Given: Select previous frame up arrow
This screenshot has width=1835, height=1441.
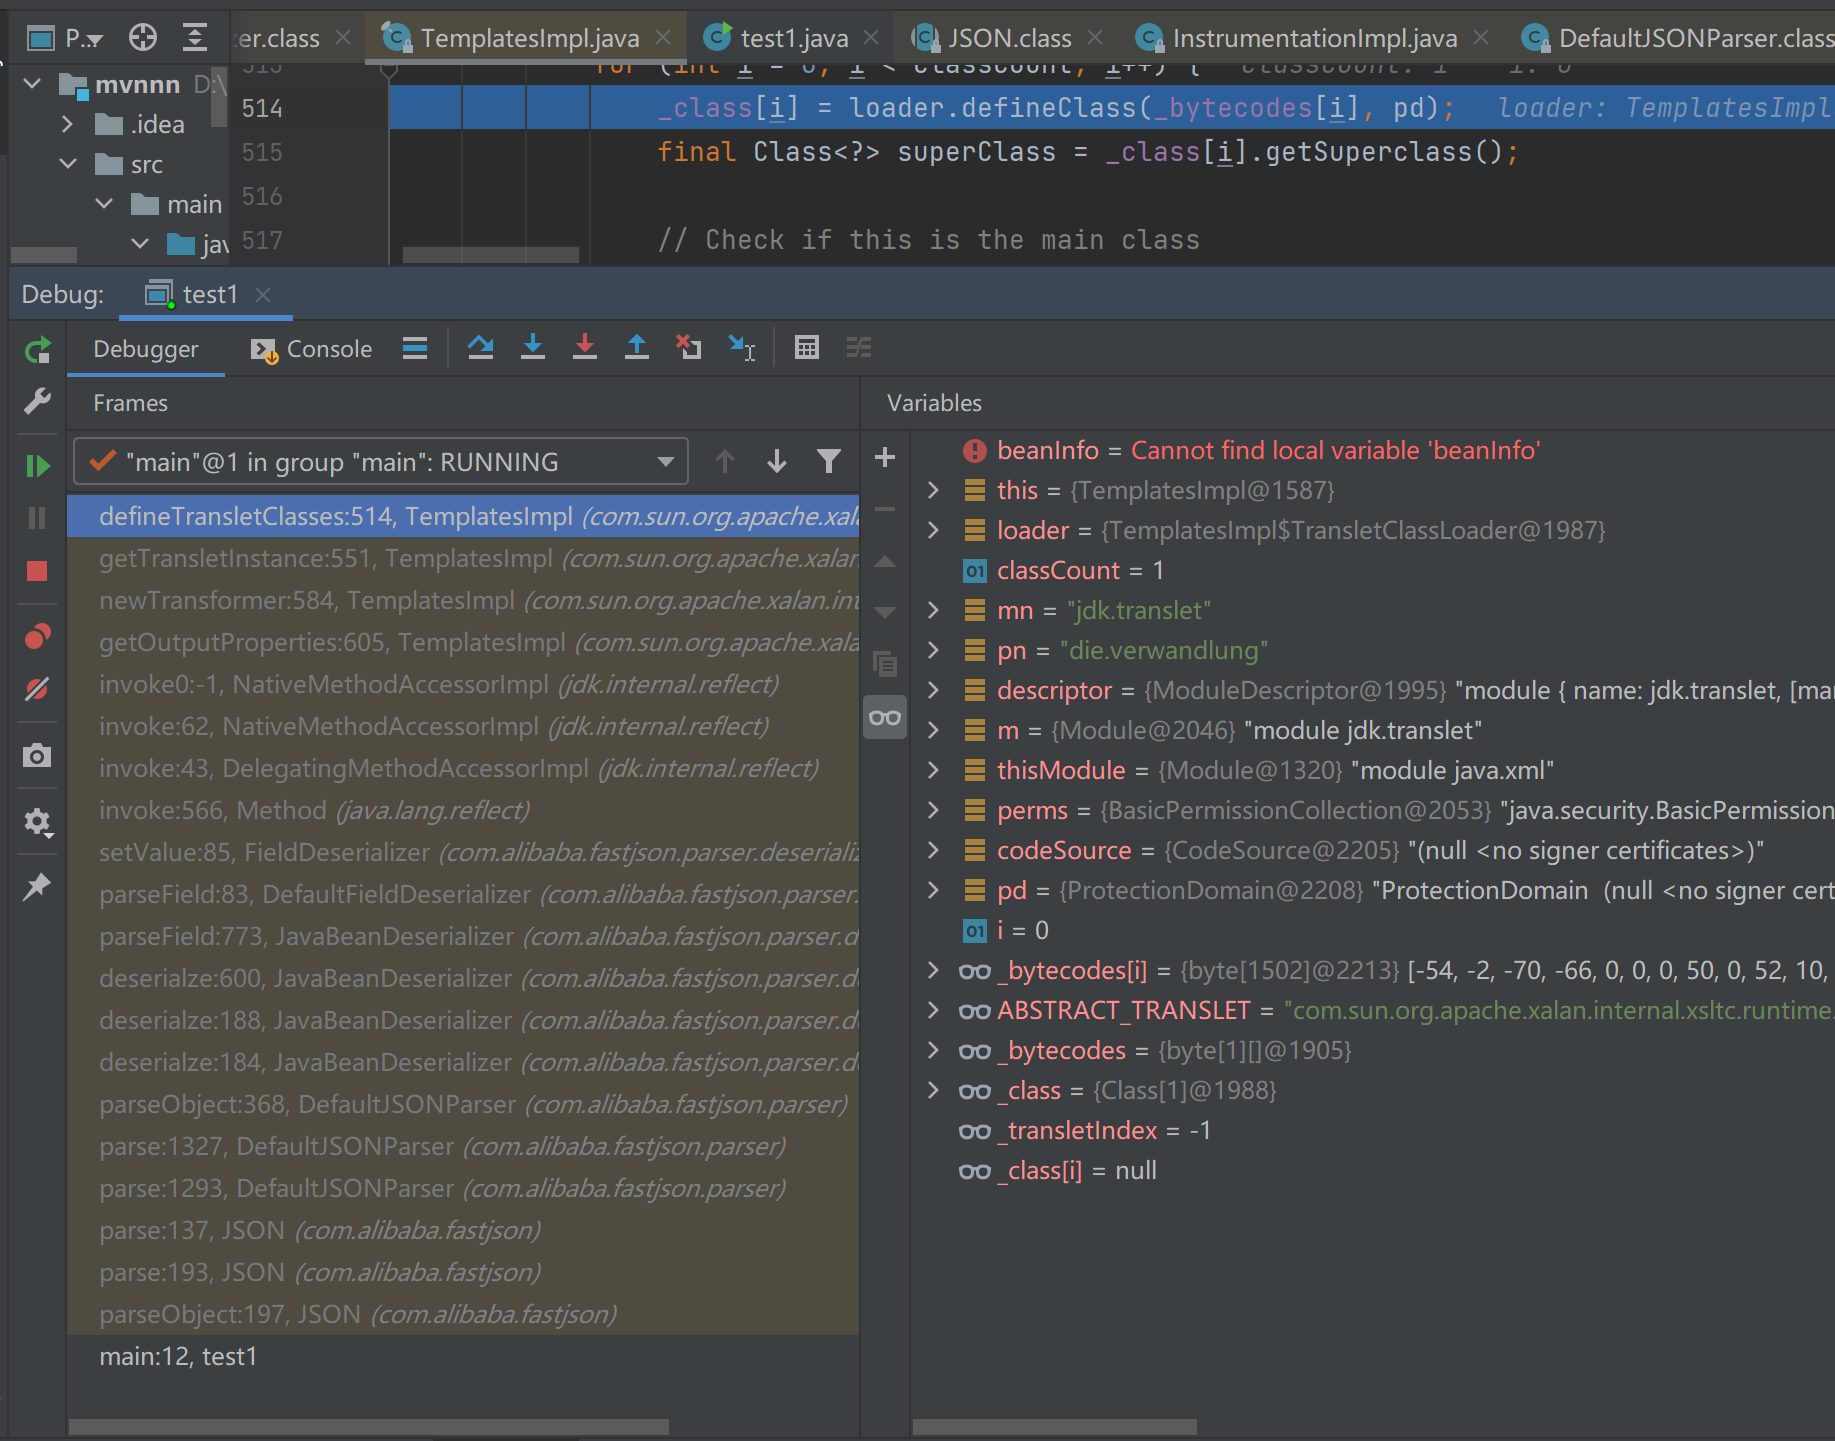Looking at the screenshot, I should 725,461.
